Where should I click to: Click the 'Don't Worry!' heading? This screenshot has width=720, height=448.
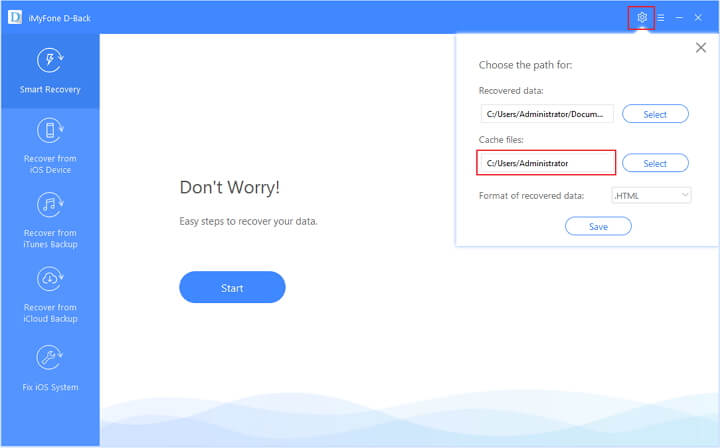click(x=230, y=187)
